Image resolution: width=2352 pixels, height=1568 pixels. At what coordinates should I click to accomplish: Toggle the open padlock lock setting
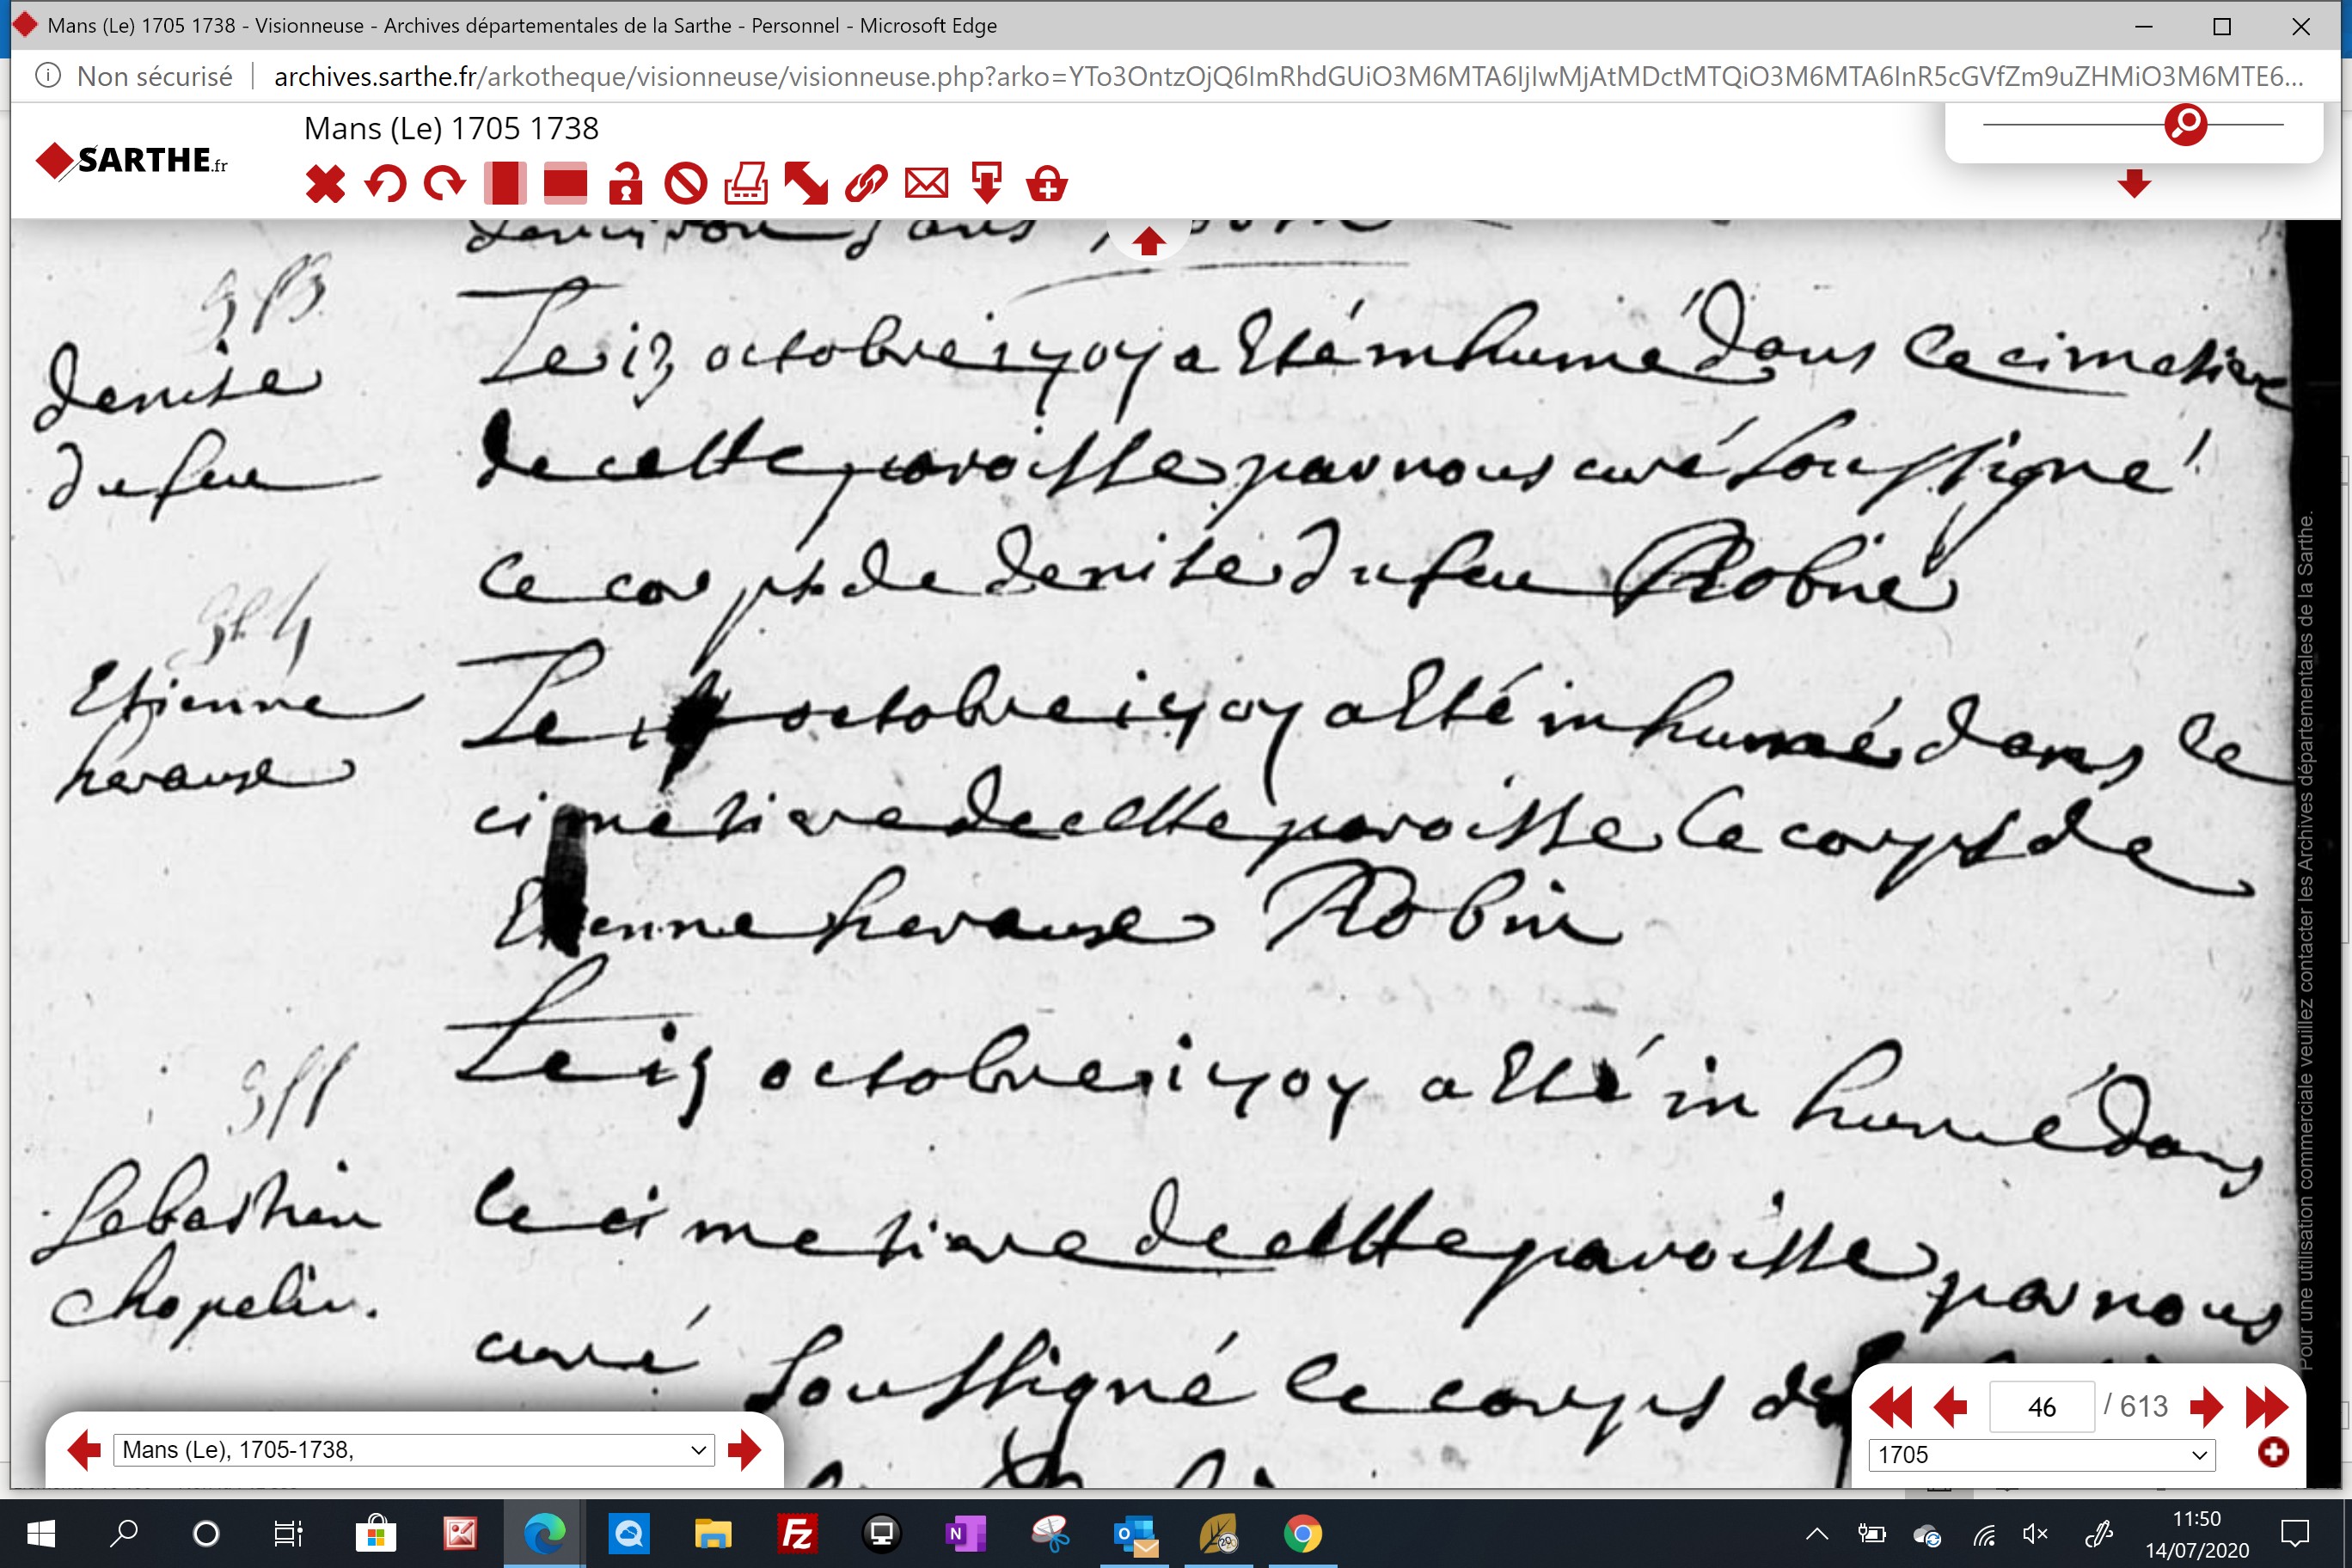pos(626,184)
